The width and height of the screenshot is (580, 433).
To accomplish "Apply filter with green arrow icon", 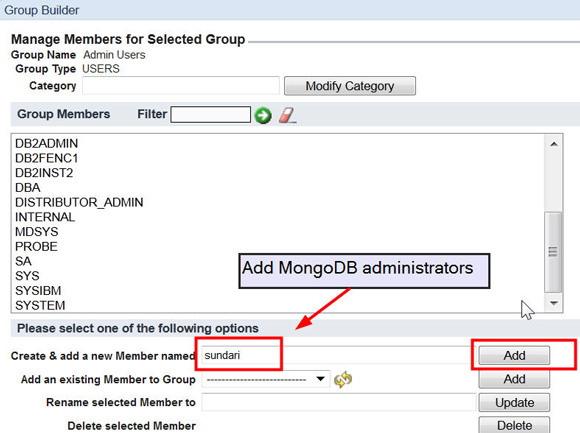I will tap(263, 115).
